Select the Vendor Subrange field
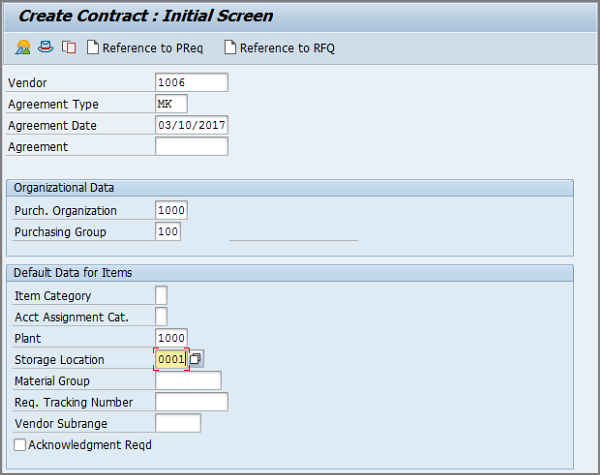 click(x=178, y=423)
